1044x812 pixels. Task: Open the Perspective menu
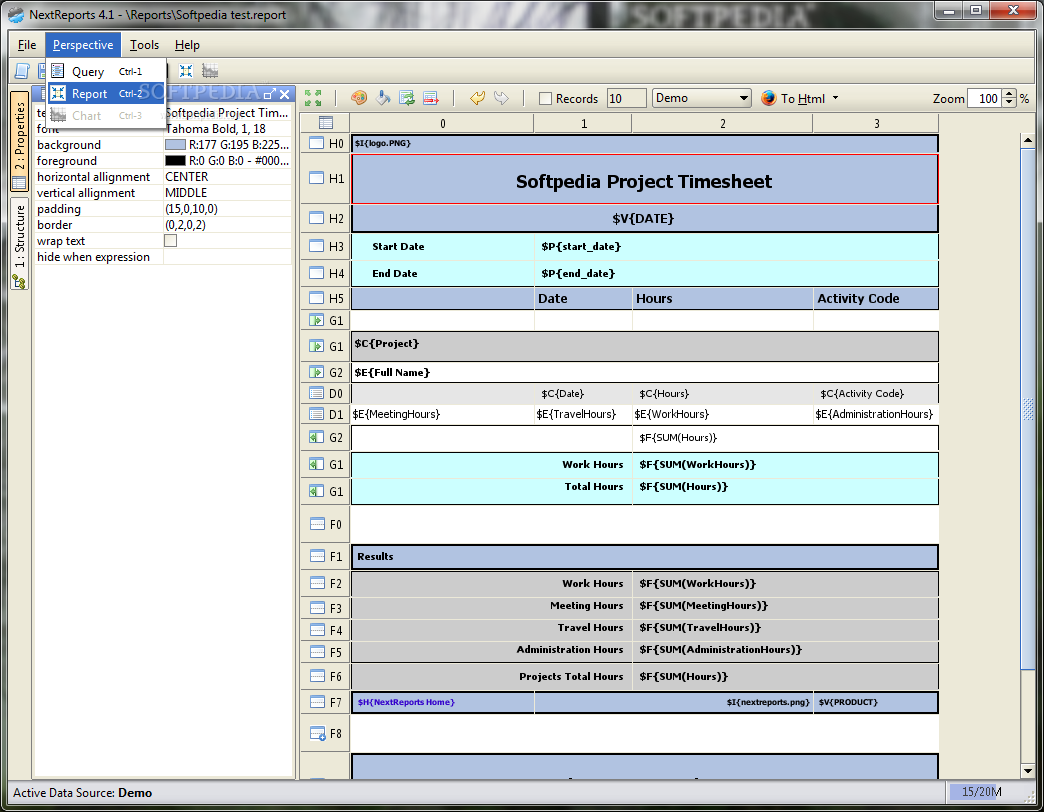pyautogui.click(x=83, y=45)
